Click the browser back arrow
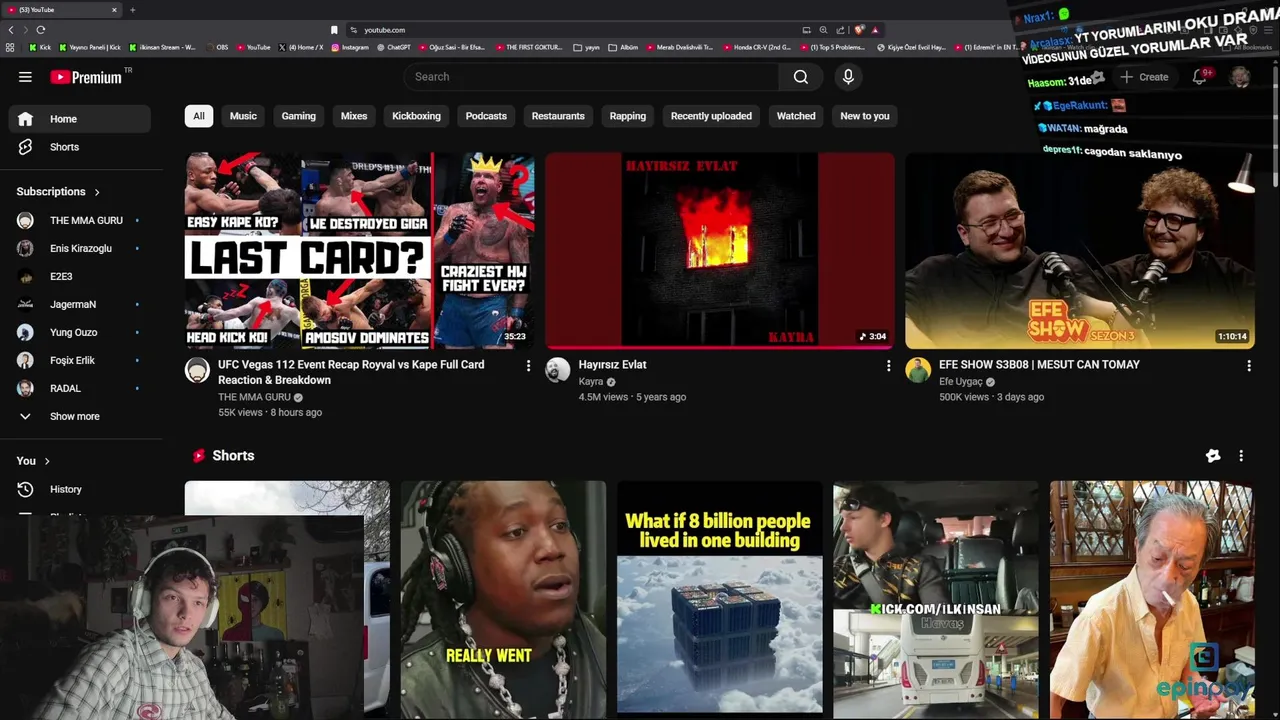The width and height of the screenshot is (1280, 720). coord(11,30)
